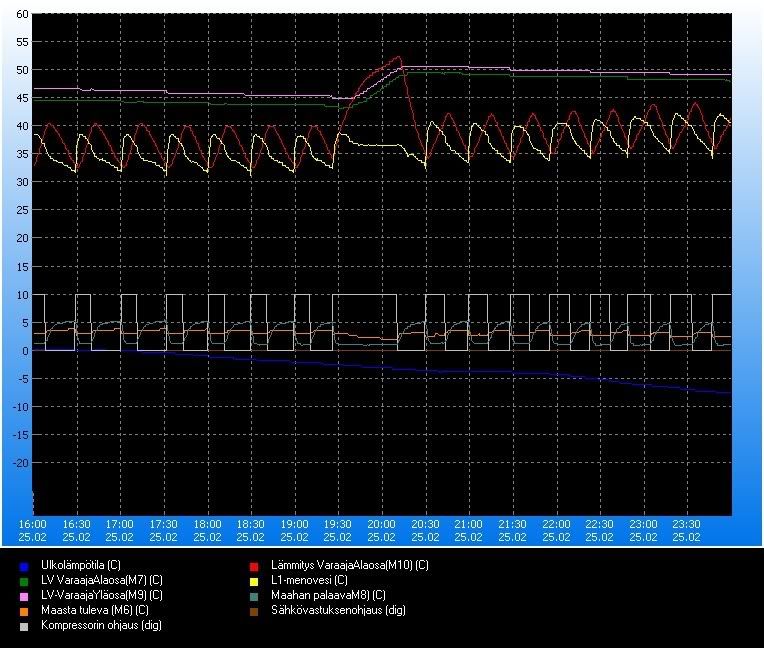Click the 40 value on temperature axis
The height and width of the screenshot is (648, 764).
pos(22,126)
